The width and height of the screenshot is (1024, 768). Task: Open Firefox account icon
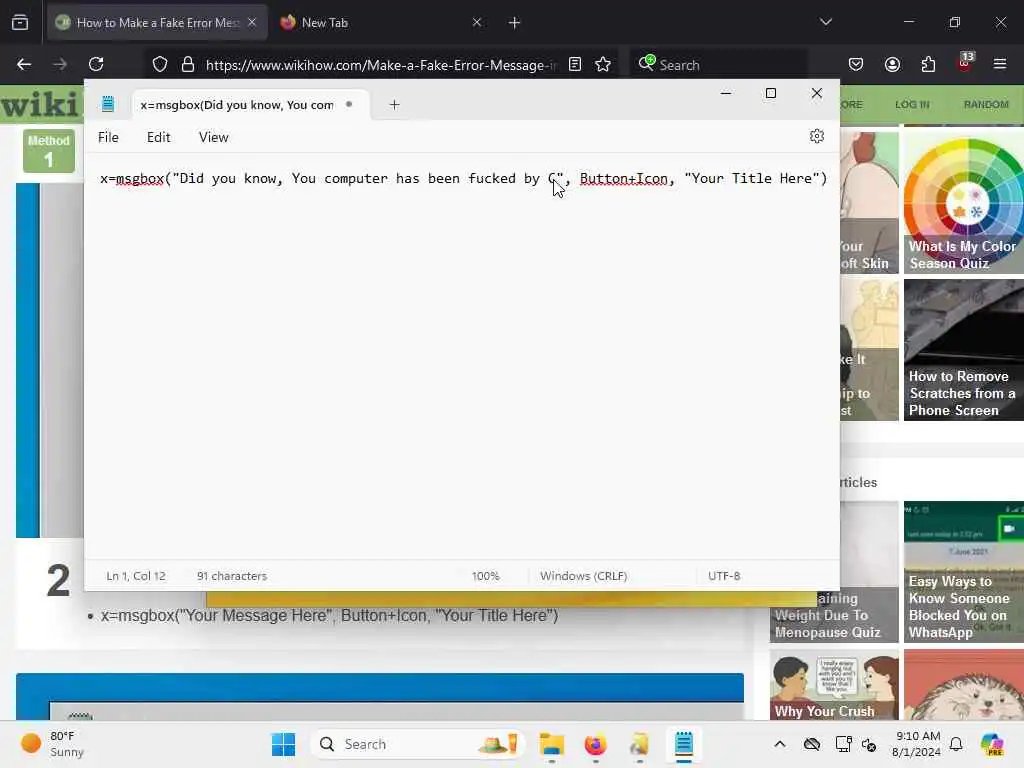[x=892, y=64]
